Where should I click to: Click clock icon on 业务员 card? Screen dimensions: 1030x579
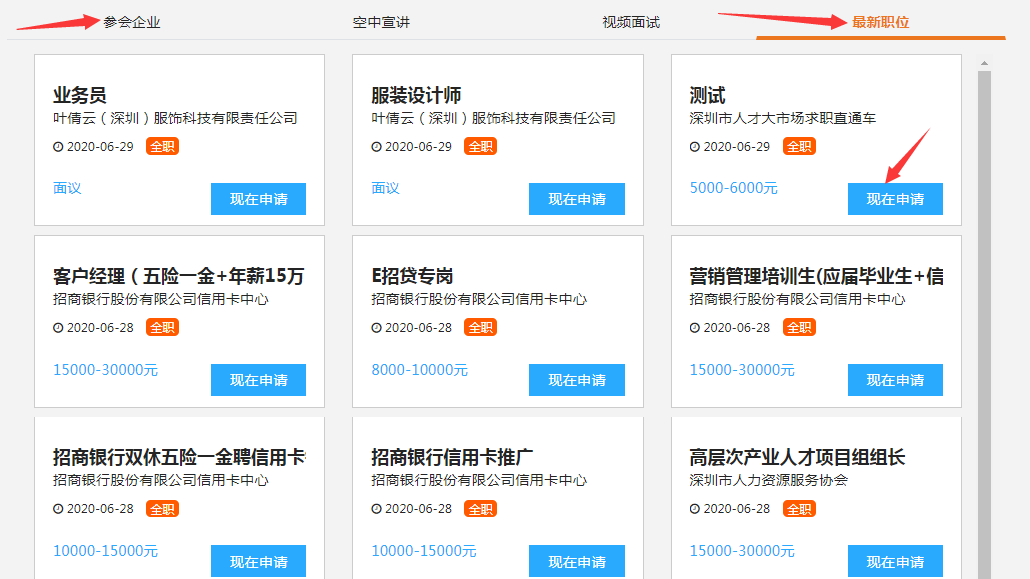[x=58, y=147]
